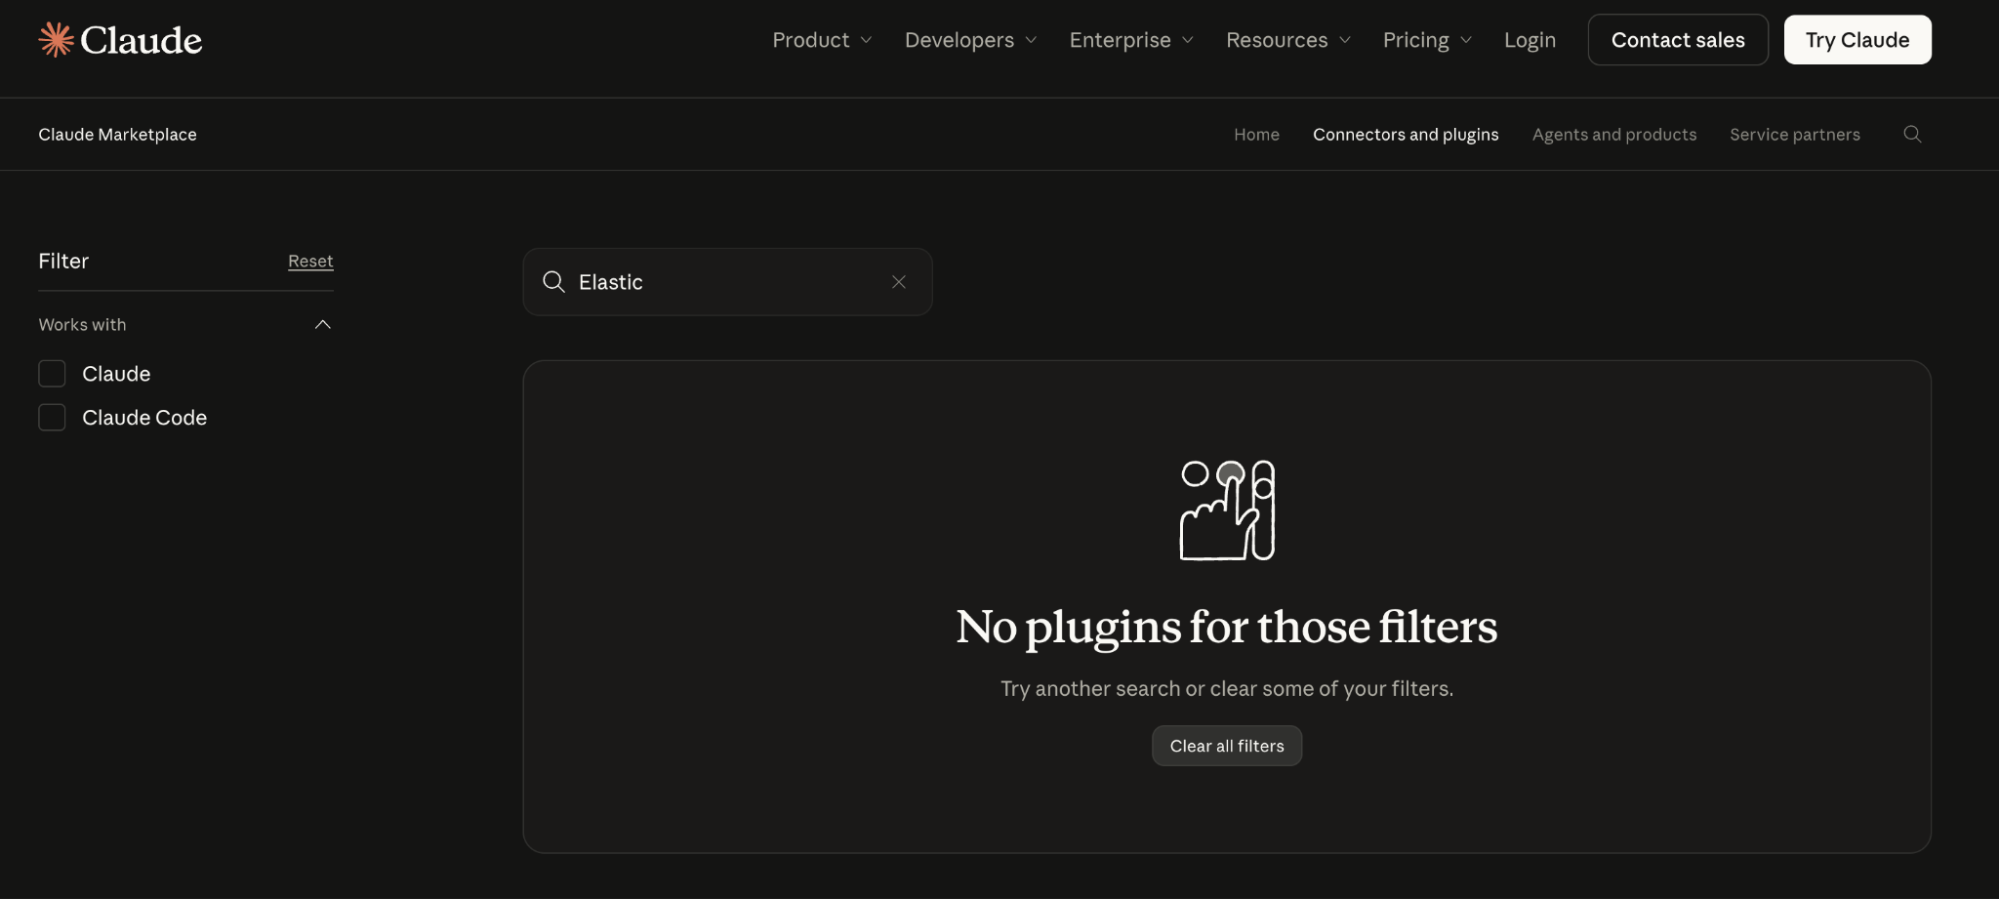This screenshot has height=899, width=1999.
Task: Click the Contact sales button
Action: (x=1678, y=40)
